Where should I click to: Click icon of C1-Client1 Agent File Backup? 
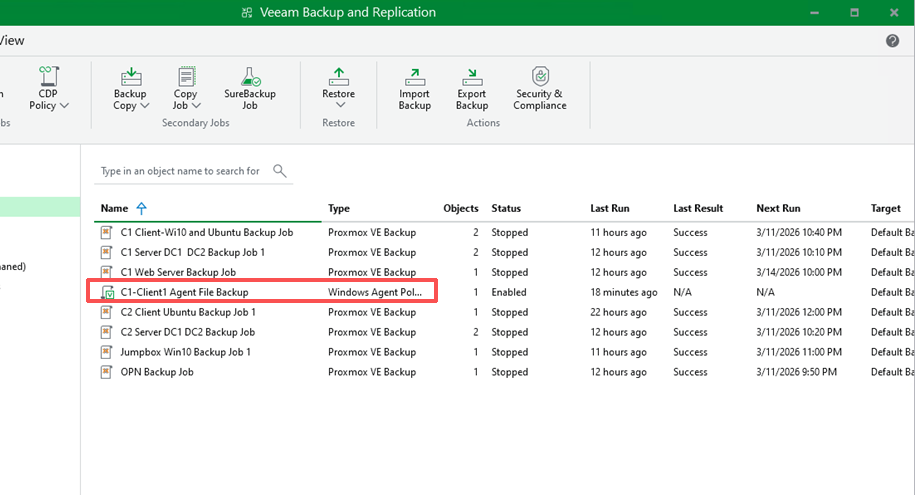click(107, 292)
